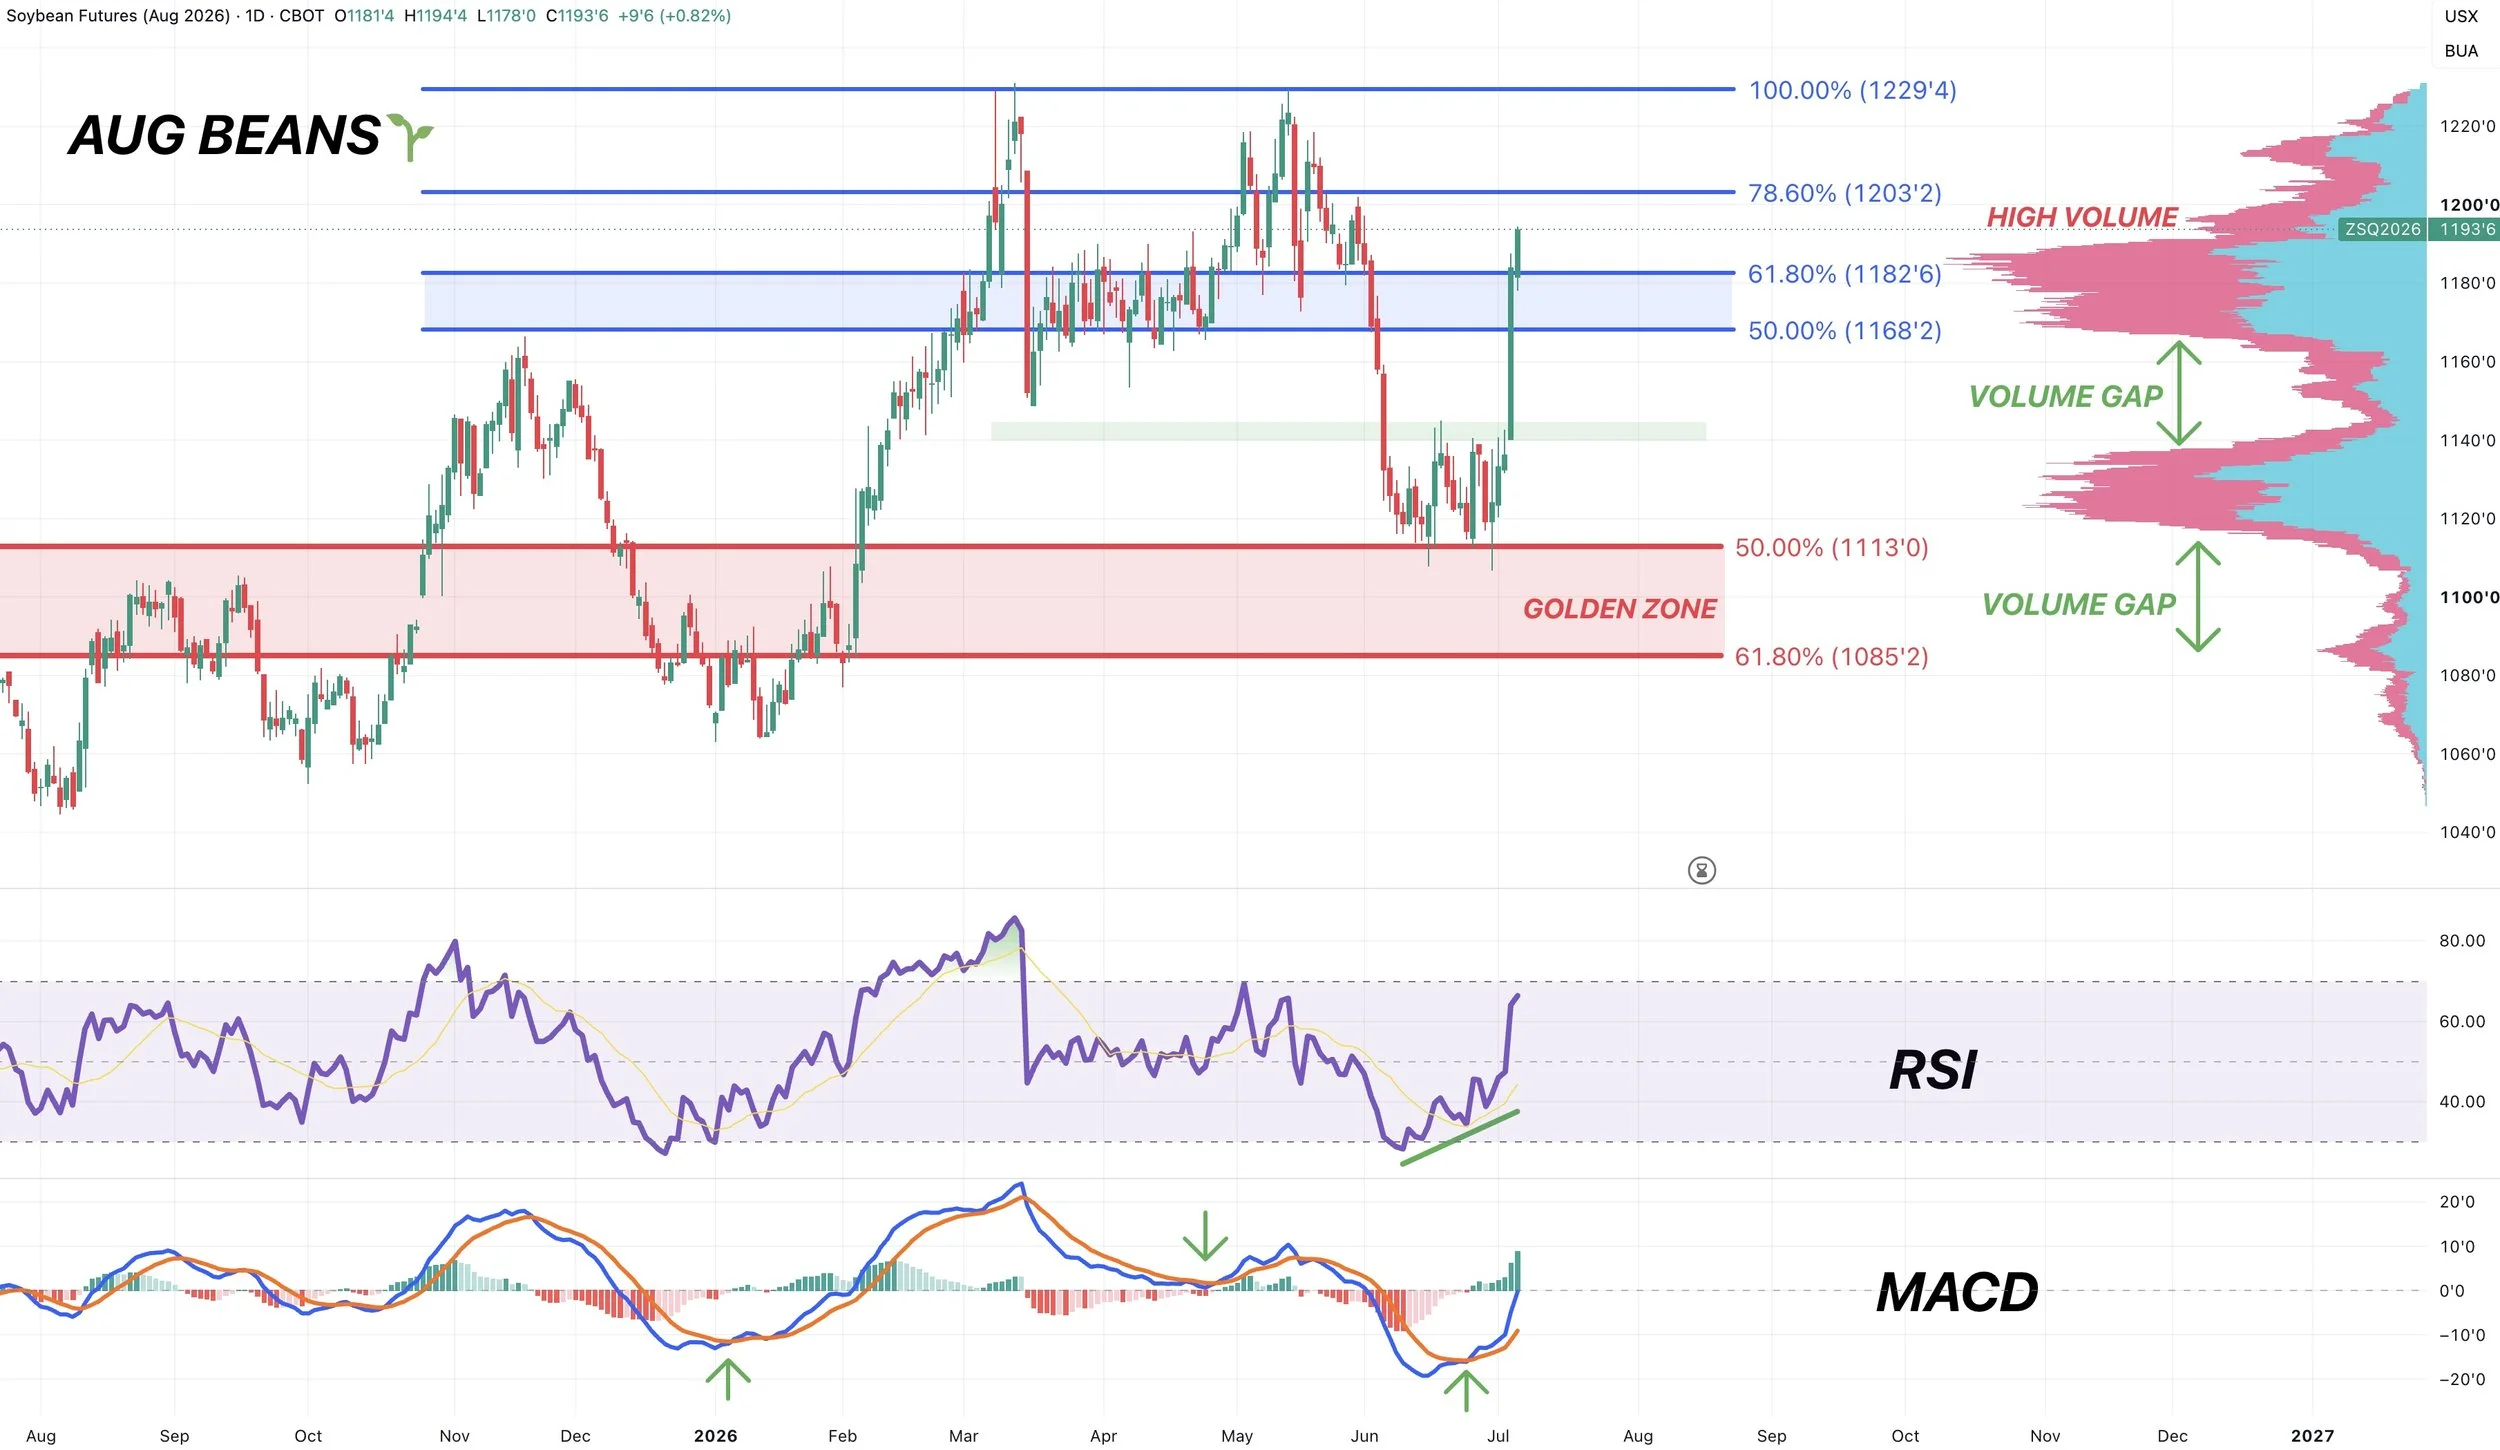
Task: Click 1160'0 on the price axis
Action: click(x=2467, y=362)
